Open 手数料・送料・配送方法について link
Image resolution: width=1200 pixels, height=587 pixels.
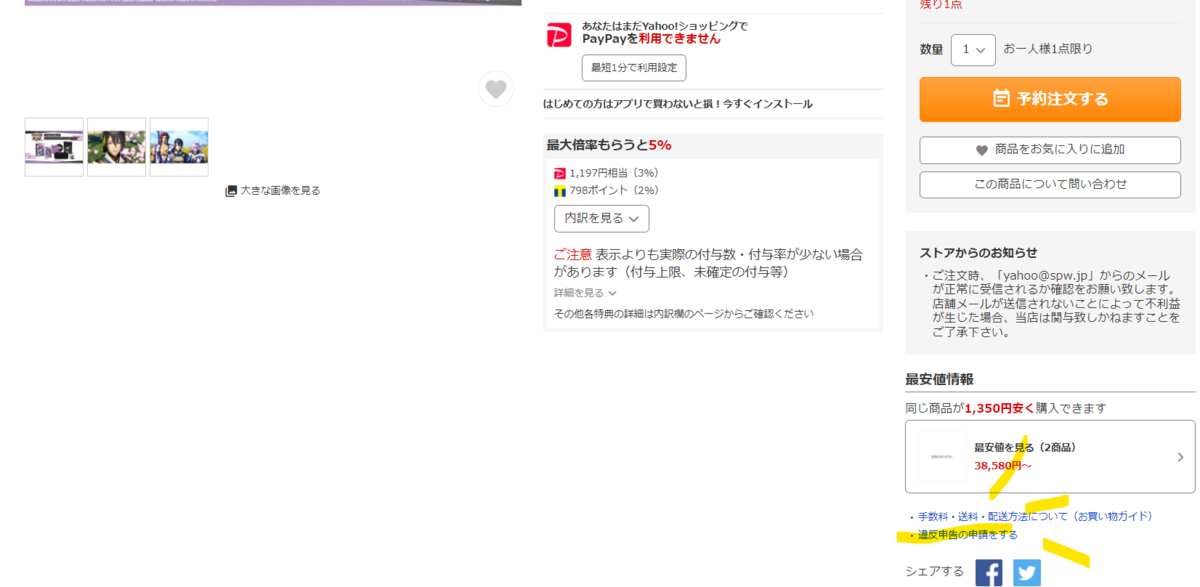click(x=1035, y=516)
